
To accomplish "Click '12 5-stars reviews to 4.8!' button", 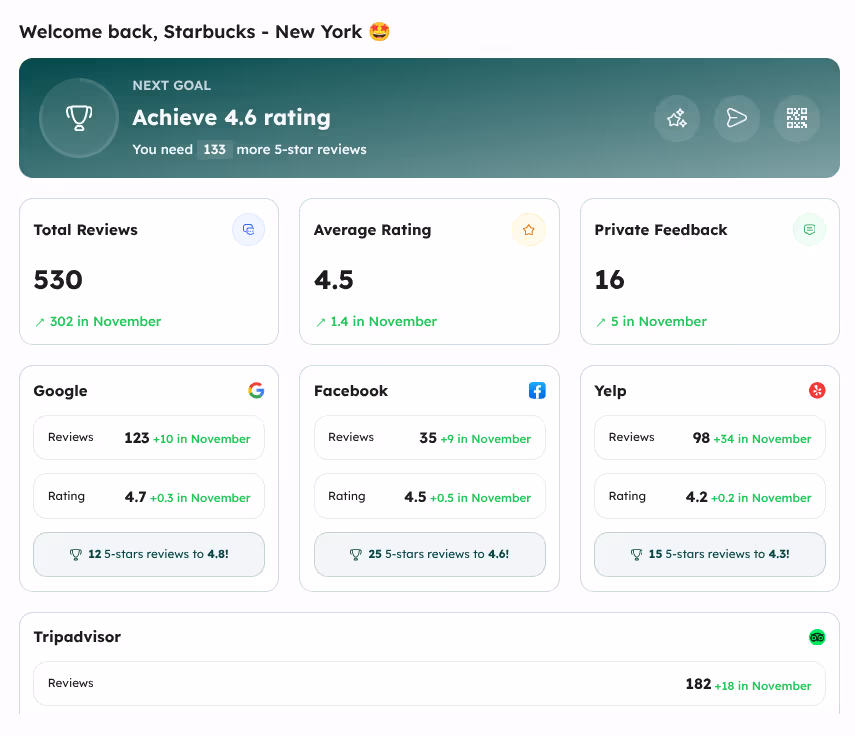I will (x=149, y=554).
